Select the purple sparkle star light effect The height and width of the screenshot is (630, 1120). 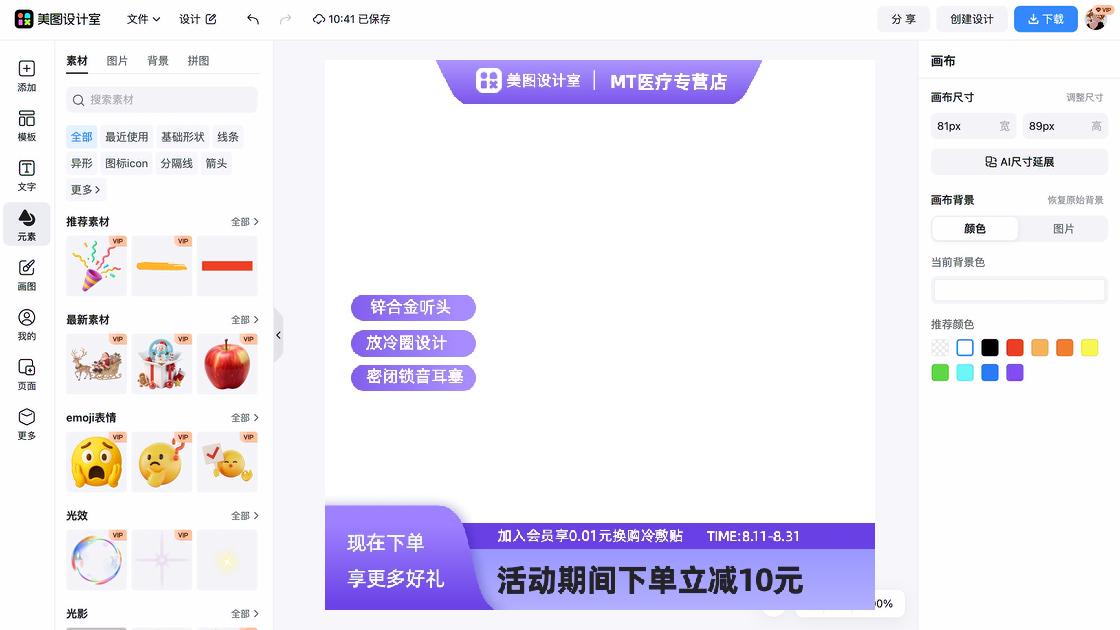pos(162,559)
